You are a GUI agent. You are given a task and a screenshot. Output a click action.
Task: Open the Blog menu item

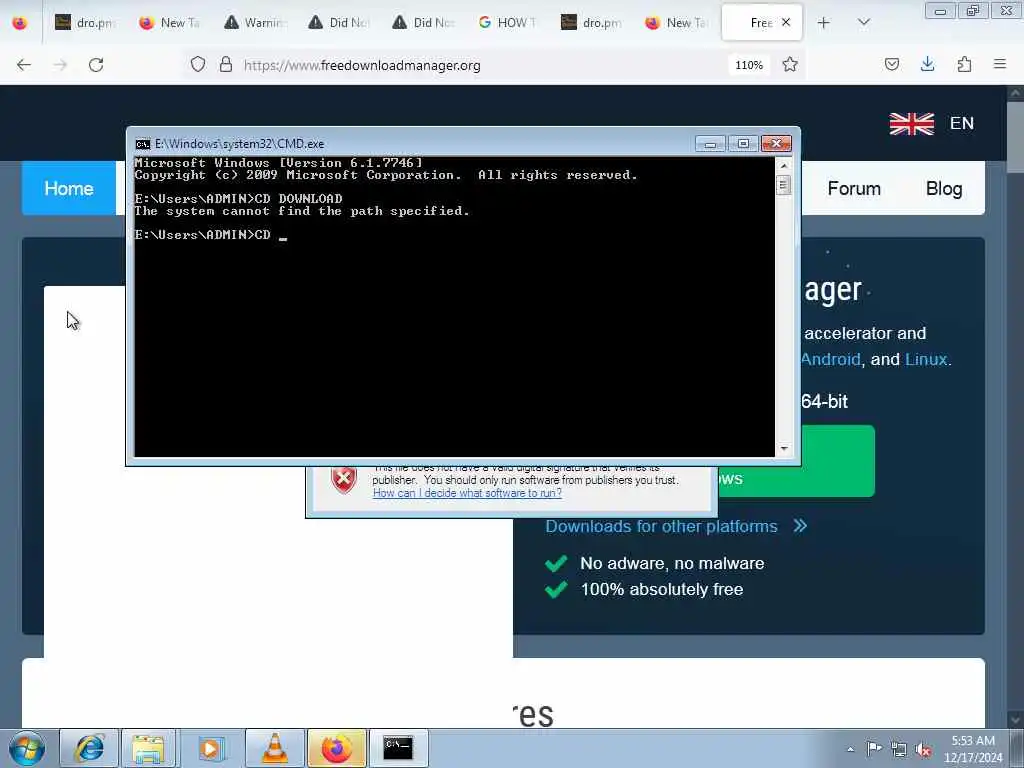click(944, 189)
